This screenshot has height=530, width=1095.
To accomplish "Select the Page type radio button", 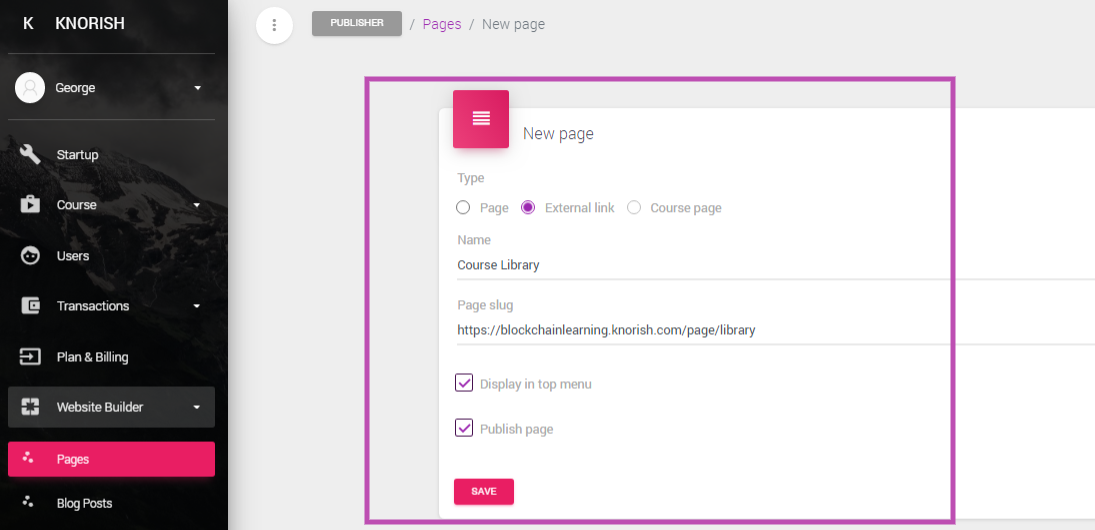I will click(x=462, y=207).
